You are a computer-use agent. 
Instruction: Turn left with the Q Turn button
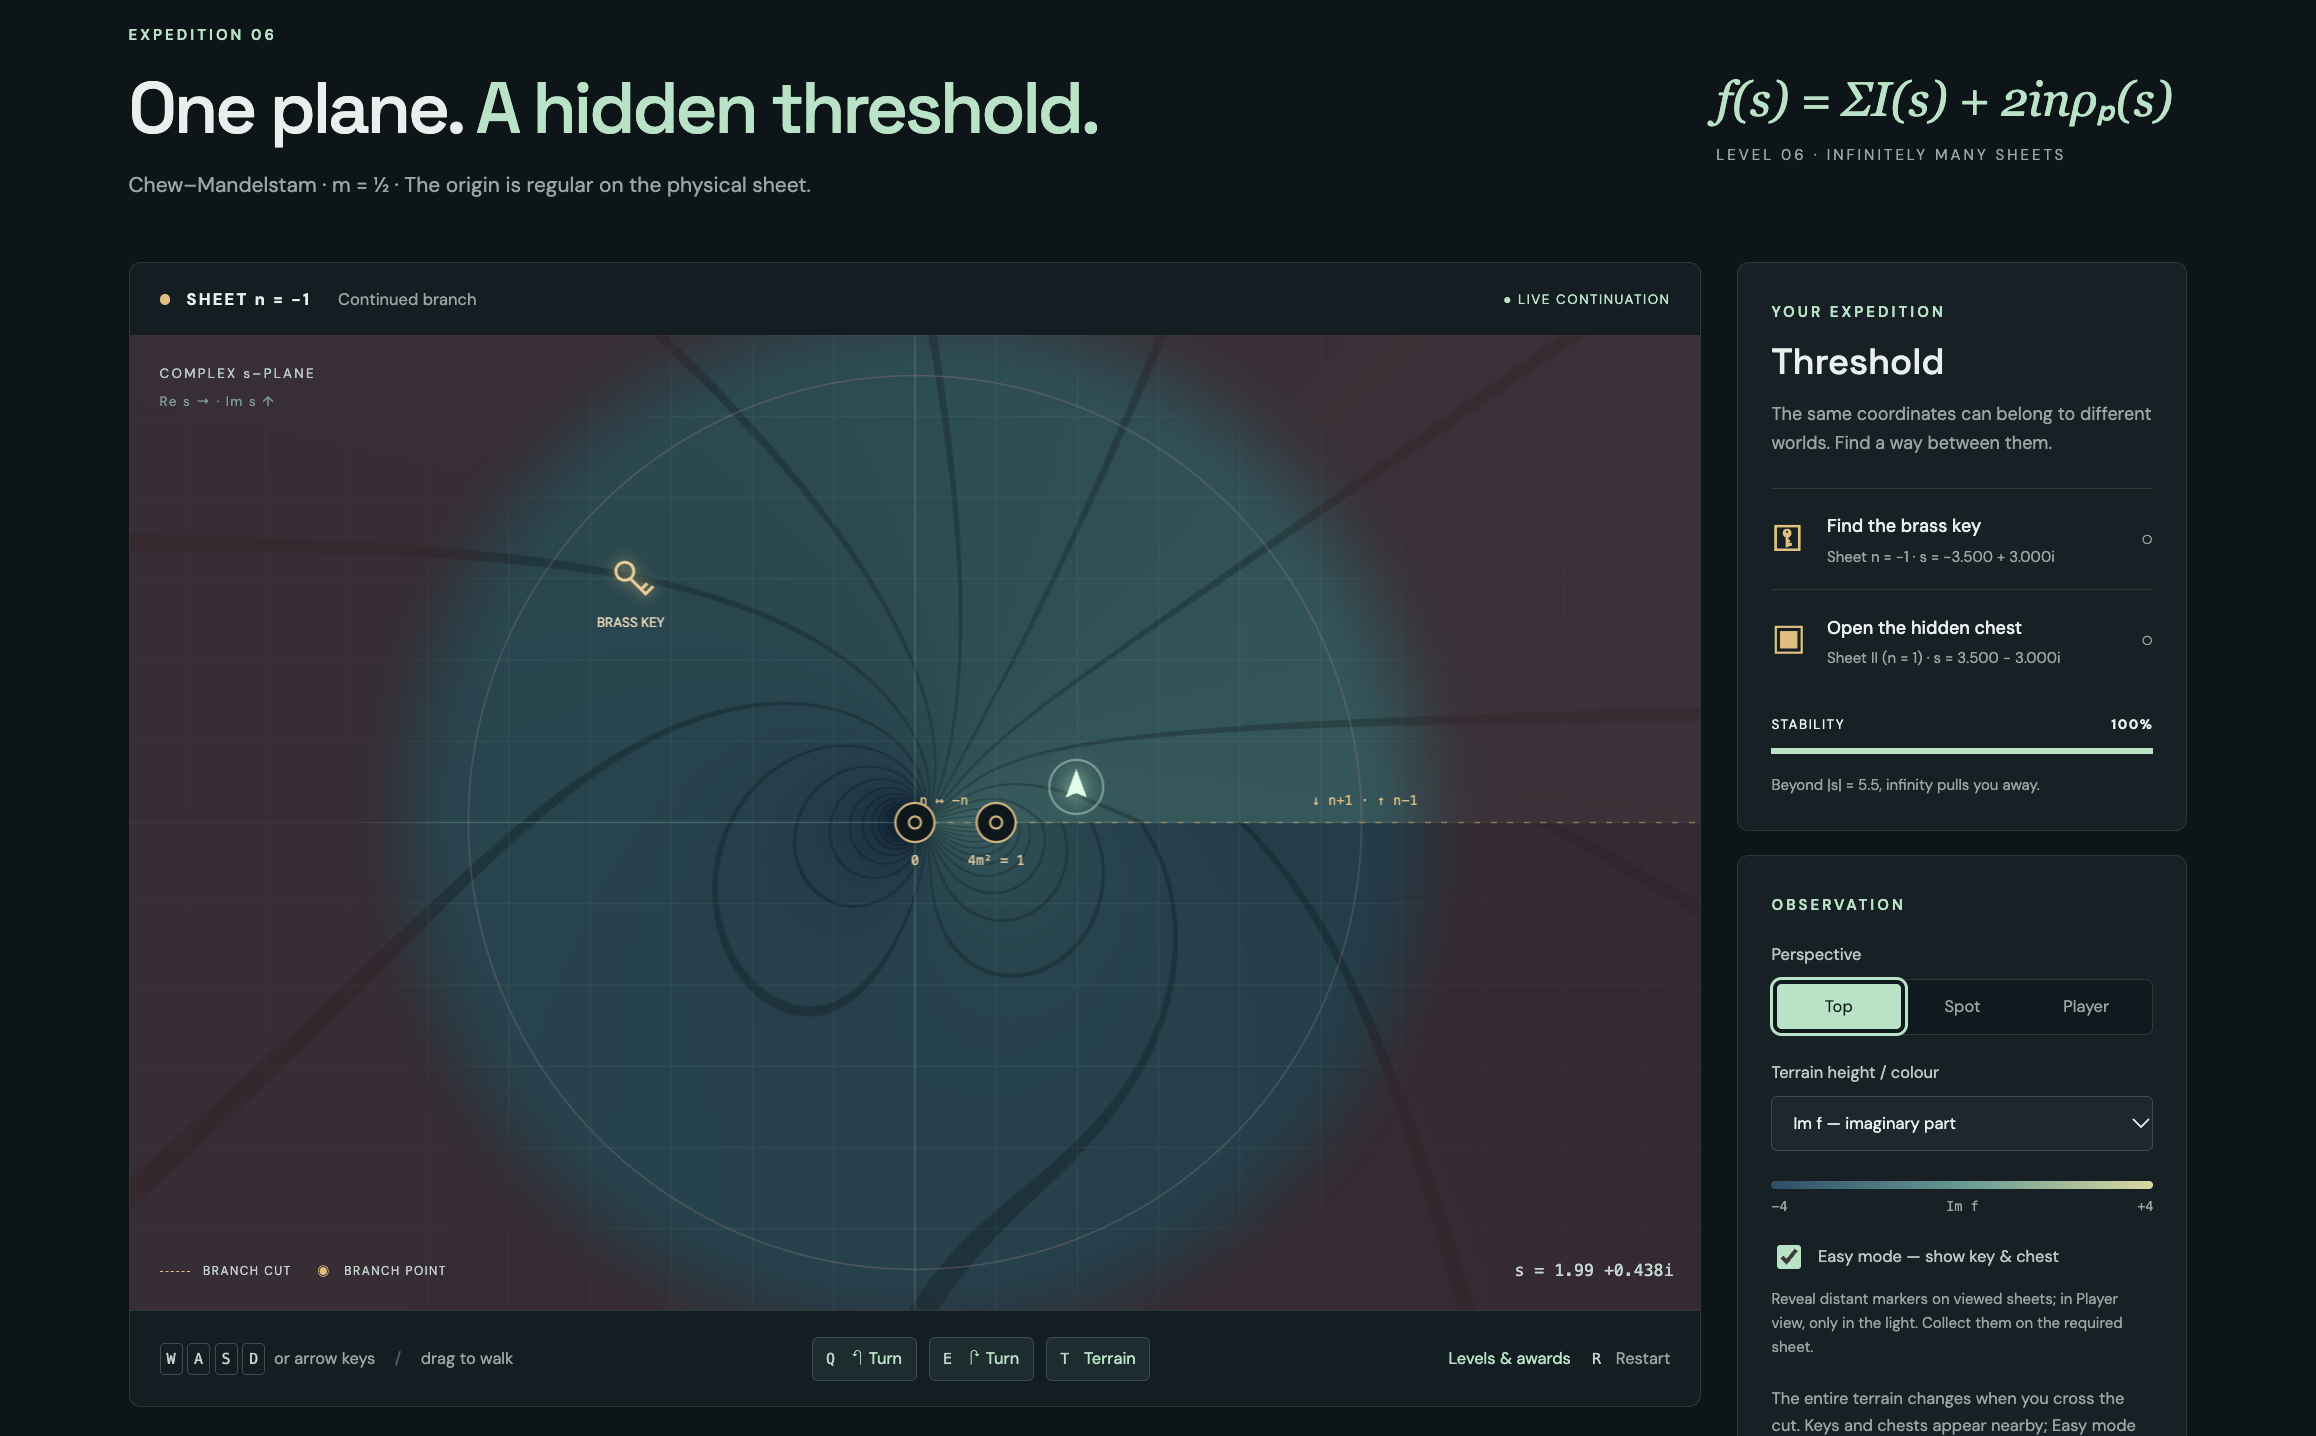[x=864, y=1359]
